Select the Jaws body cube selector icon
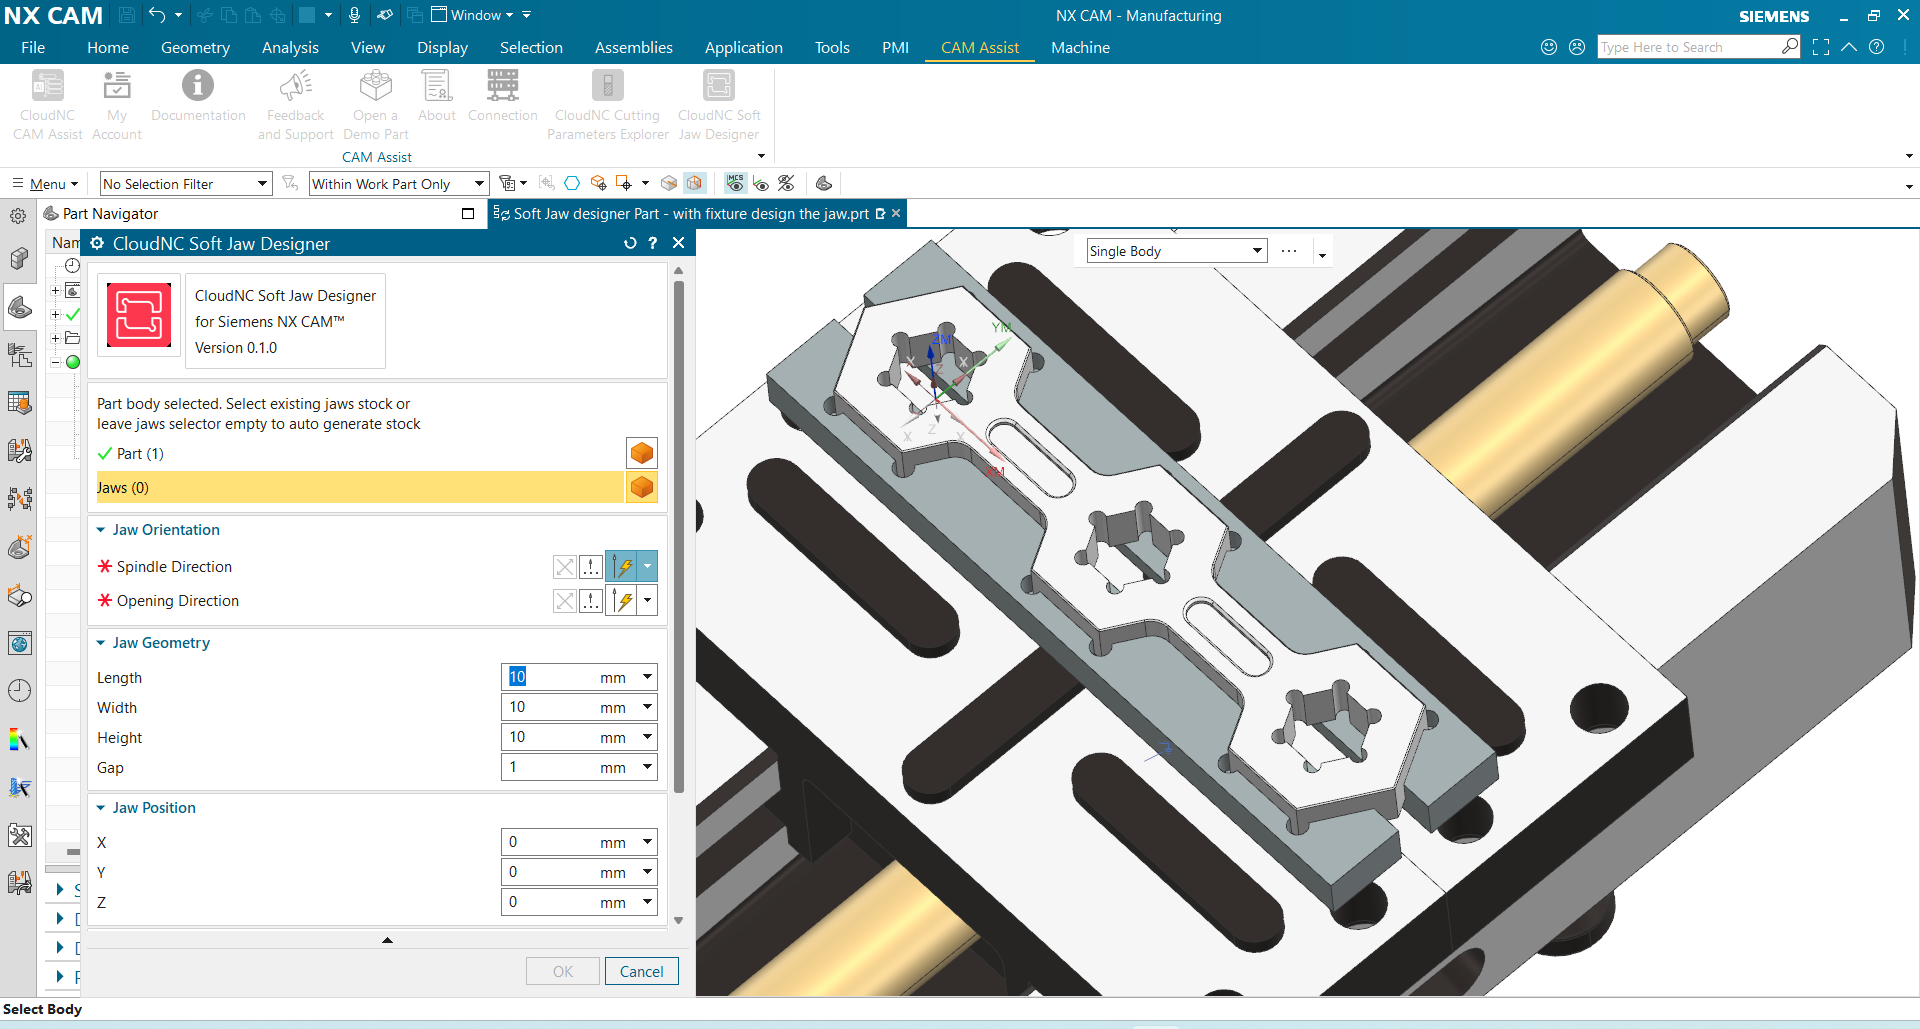Image resolution: width=1920 pixels, height=1029 pixels. (x=642, y=487)
